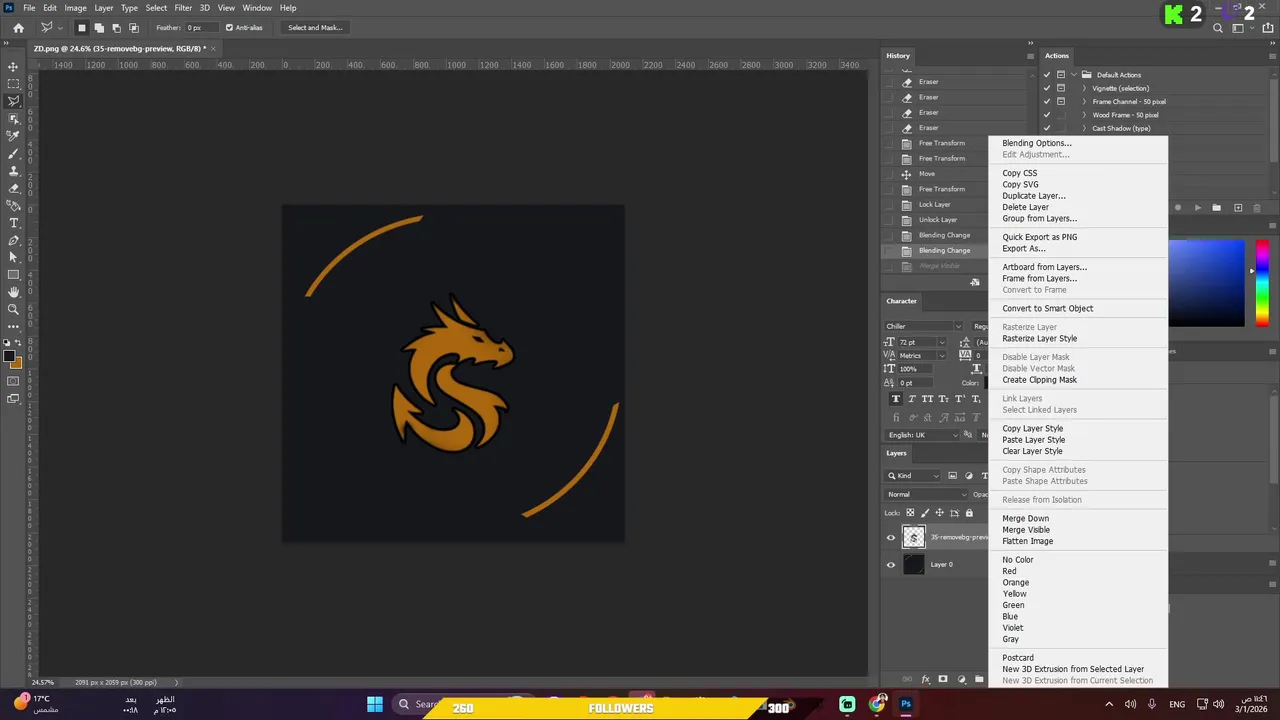This screenshot has width=1280, height=720.
Task: Open the Normal blend mode dropdown
Action: coord(927,494)
